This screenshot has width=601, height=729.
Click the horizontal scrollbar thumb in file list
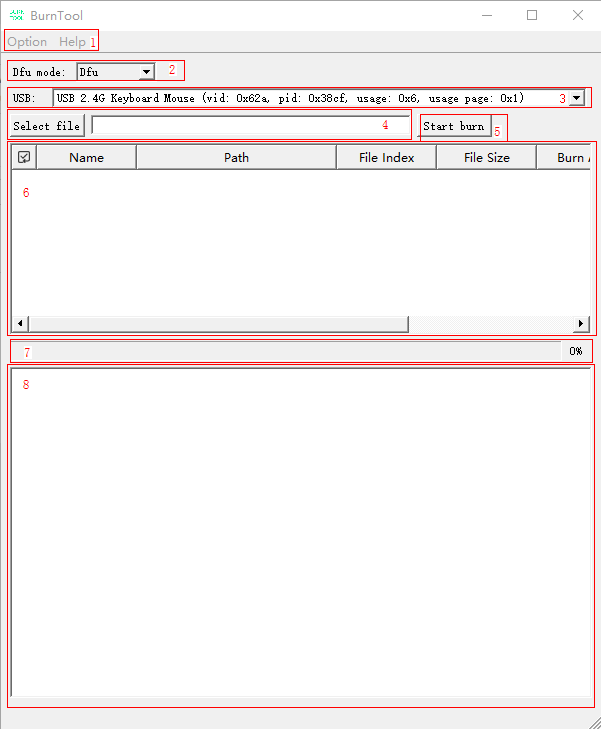(x=218, y=324)
